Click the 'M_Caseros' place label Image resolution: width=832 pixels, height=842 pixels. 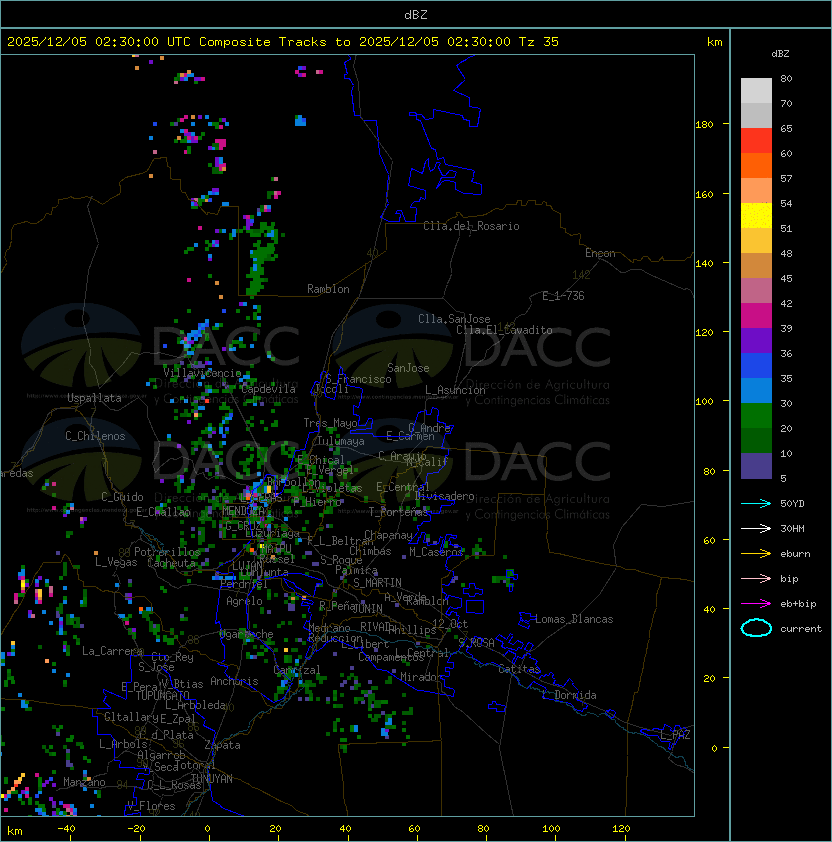(x=436, y=551)
